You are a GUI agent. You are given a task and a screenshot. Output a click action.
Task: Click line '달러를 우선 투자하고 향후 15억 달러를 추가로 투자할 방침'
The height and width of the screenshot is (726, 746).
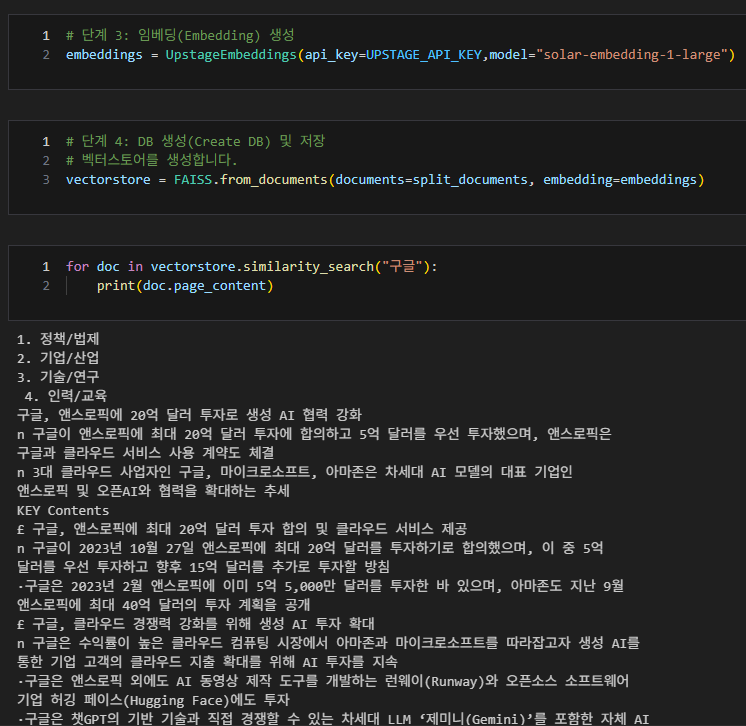click(x=203, y=567)
